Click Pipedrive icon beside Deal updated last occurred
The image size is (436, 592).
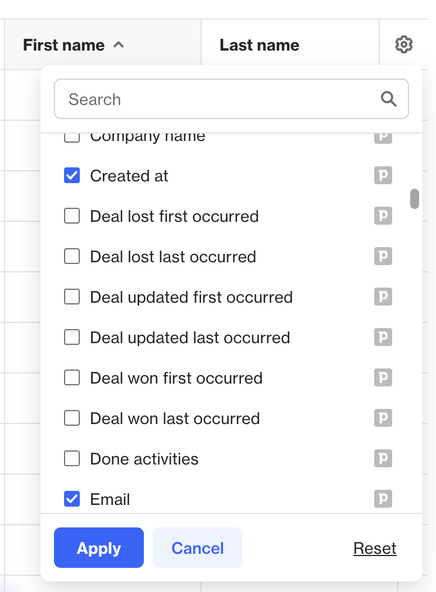click(383, 337)
